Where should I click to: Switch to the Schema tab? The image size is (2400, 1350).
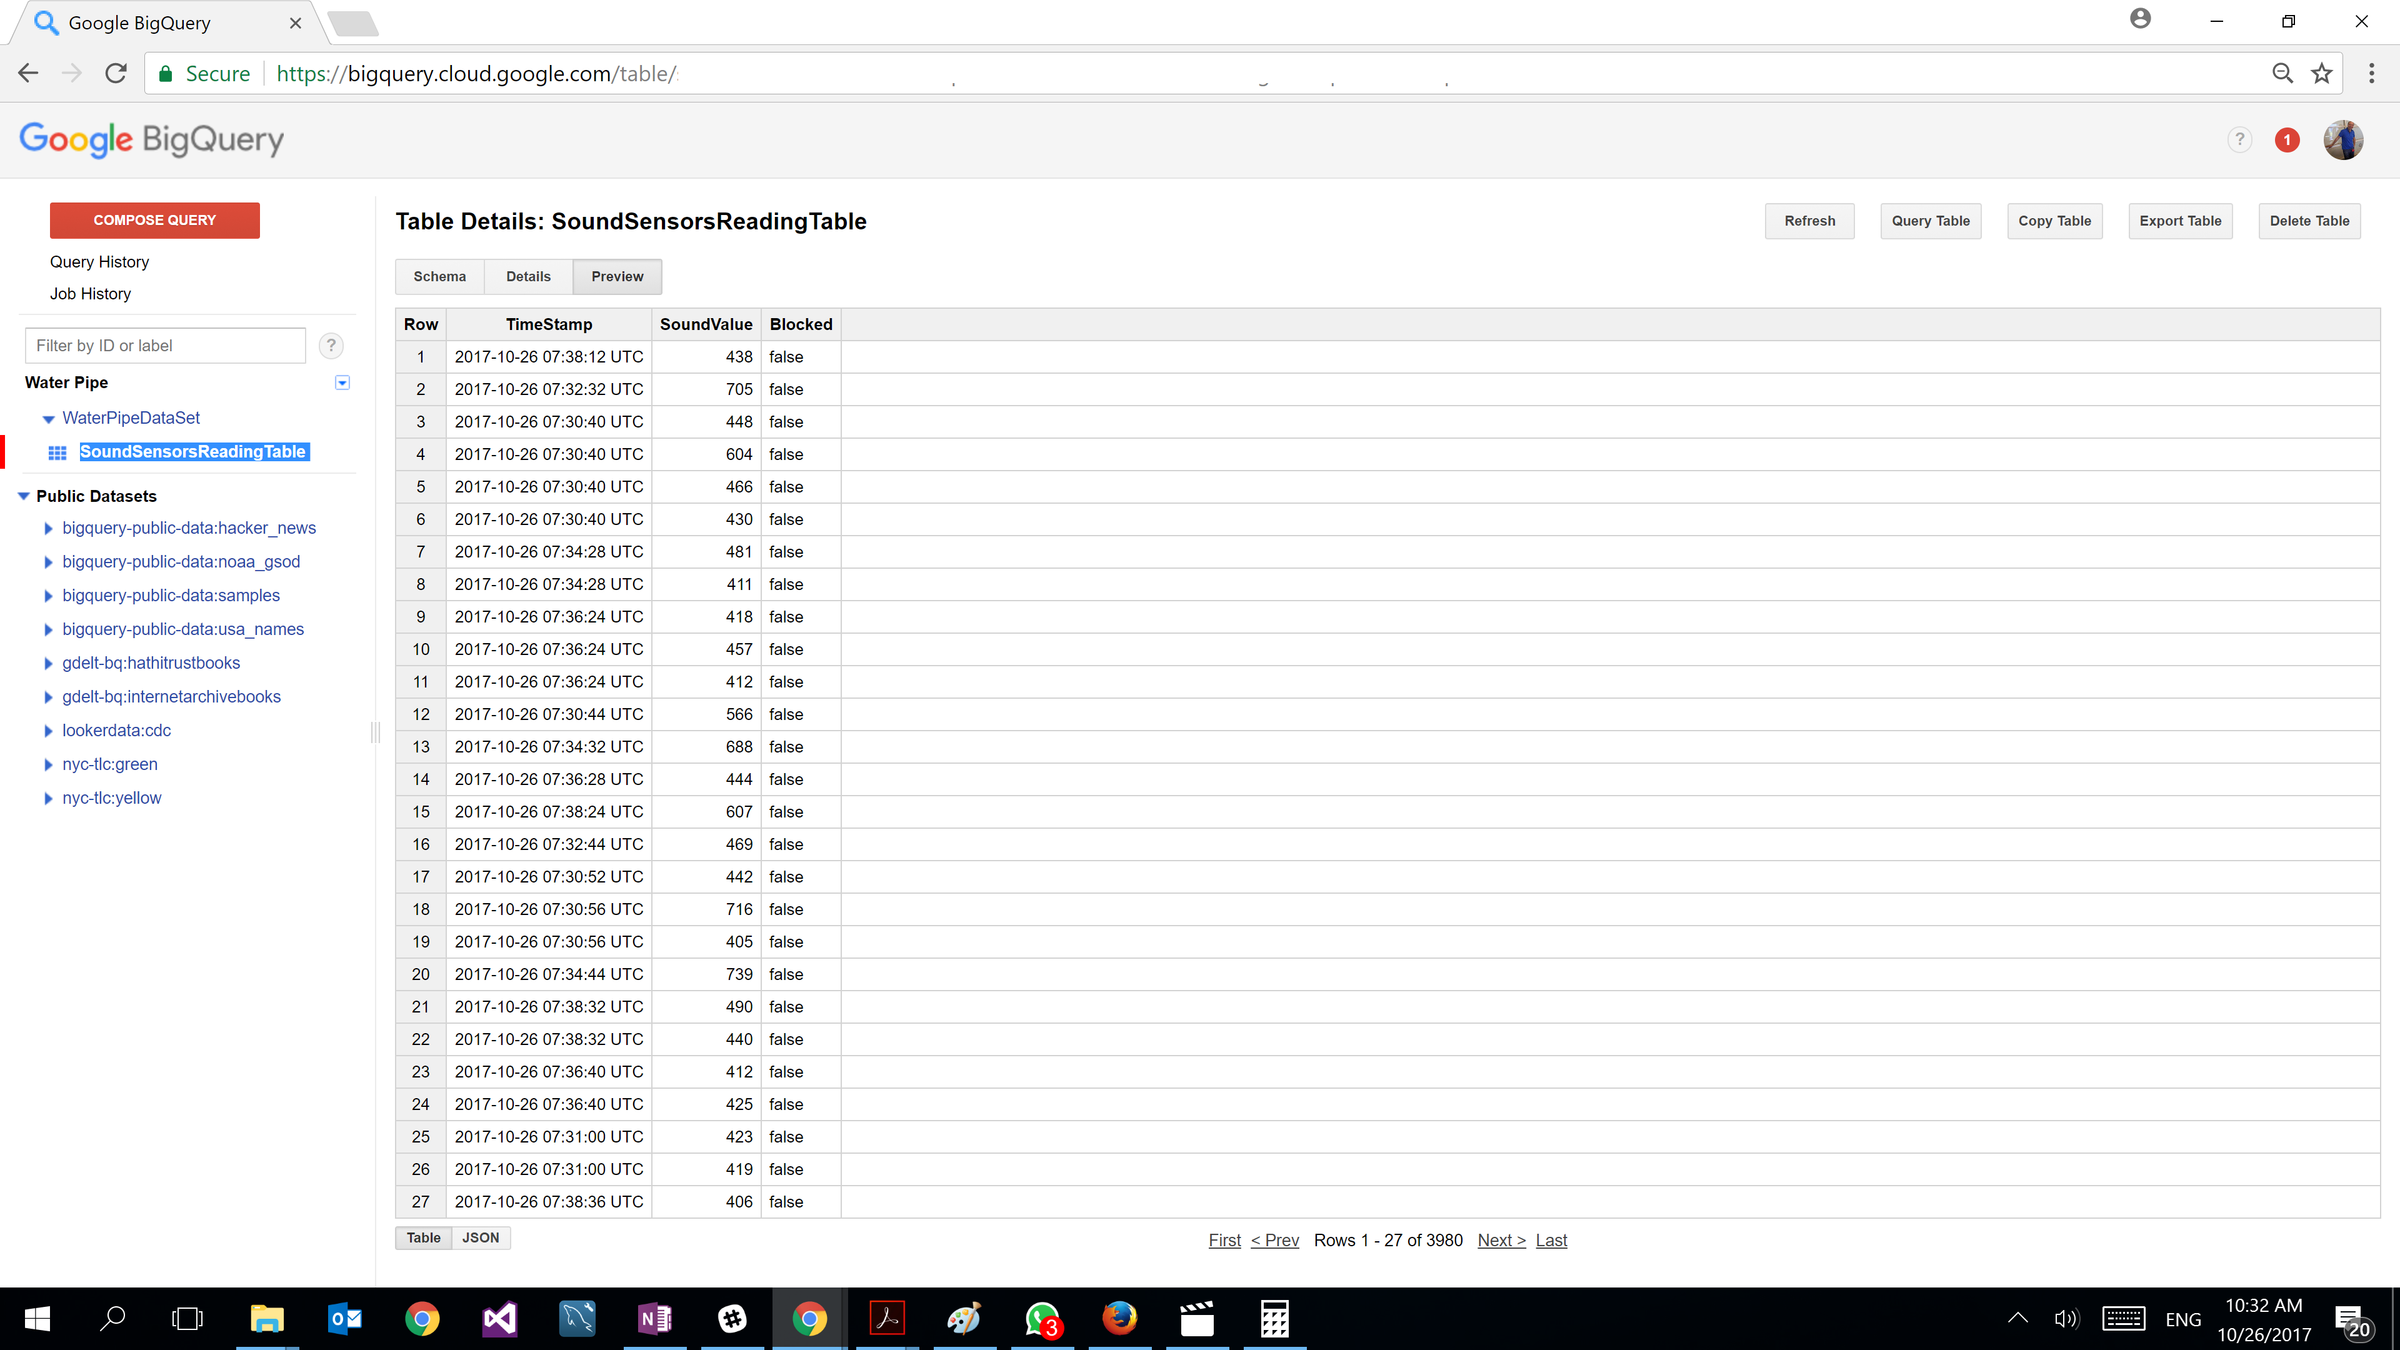(439, 277)
